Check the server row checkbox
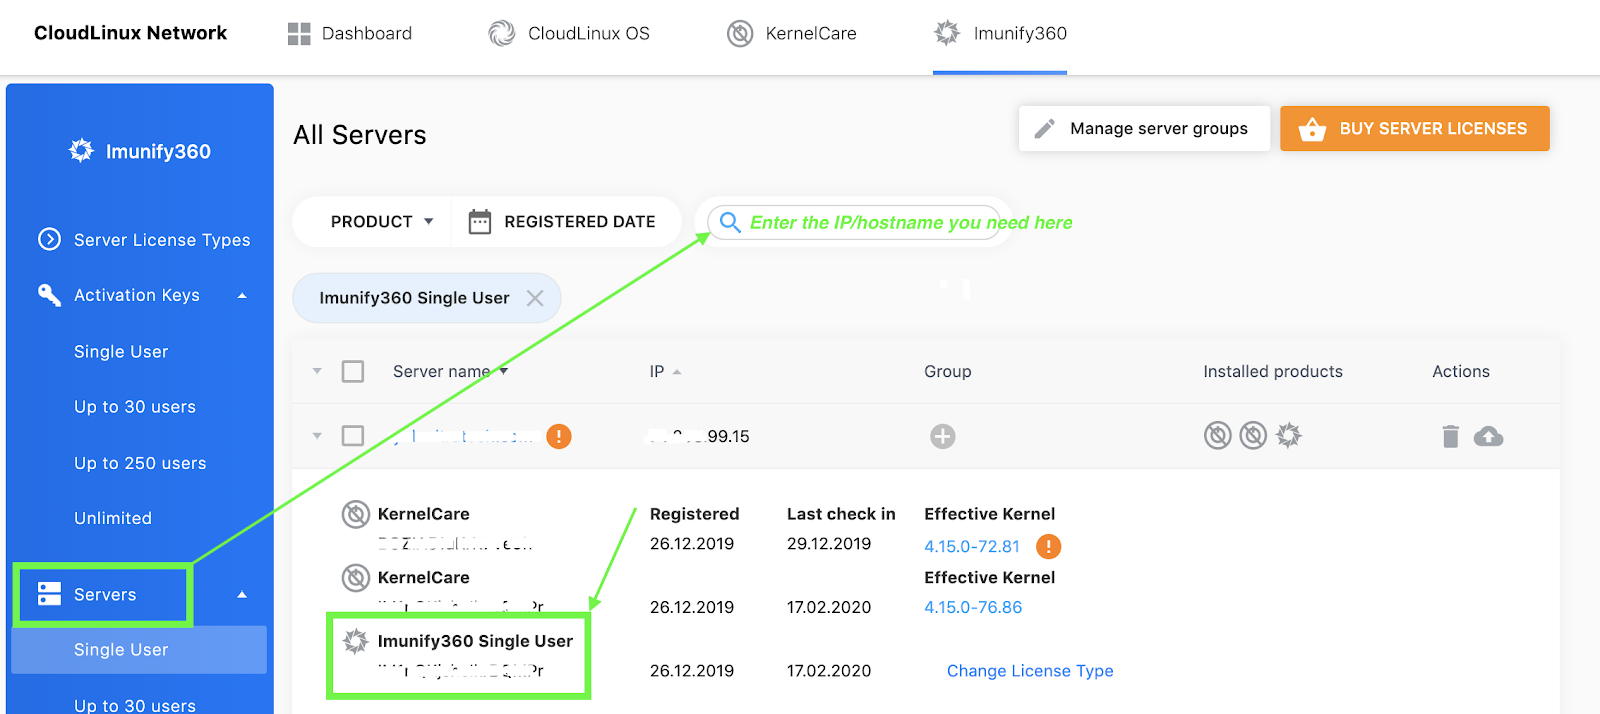The image size is (1600, 714). coord(353,436)
